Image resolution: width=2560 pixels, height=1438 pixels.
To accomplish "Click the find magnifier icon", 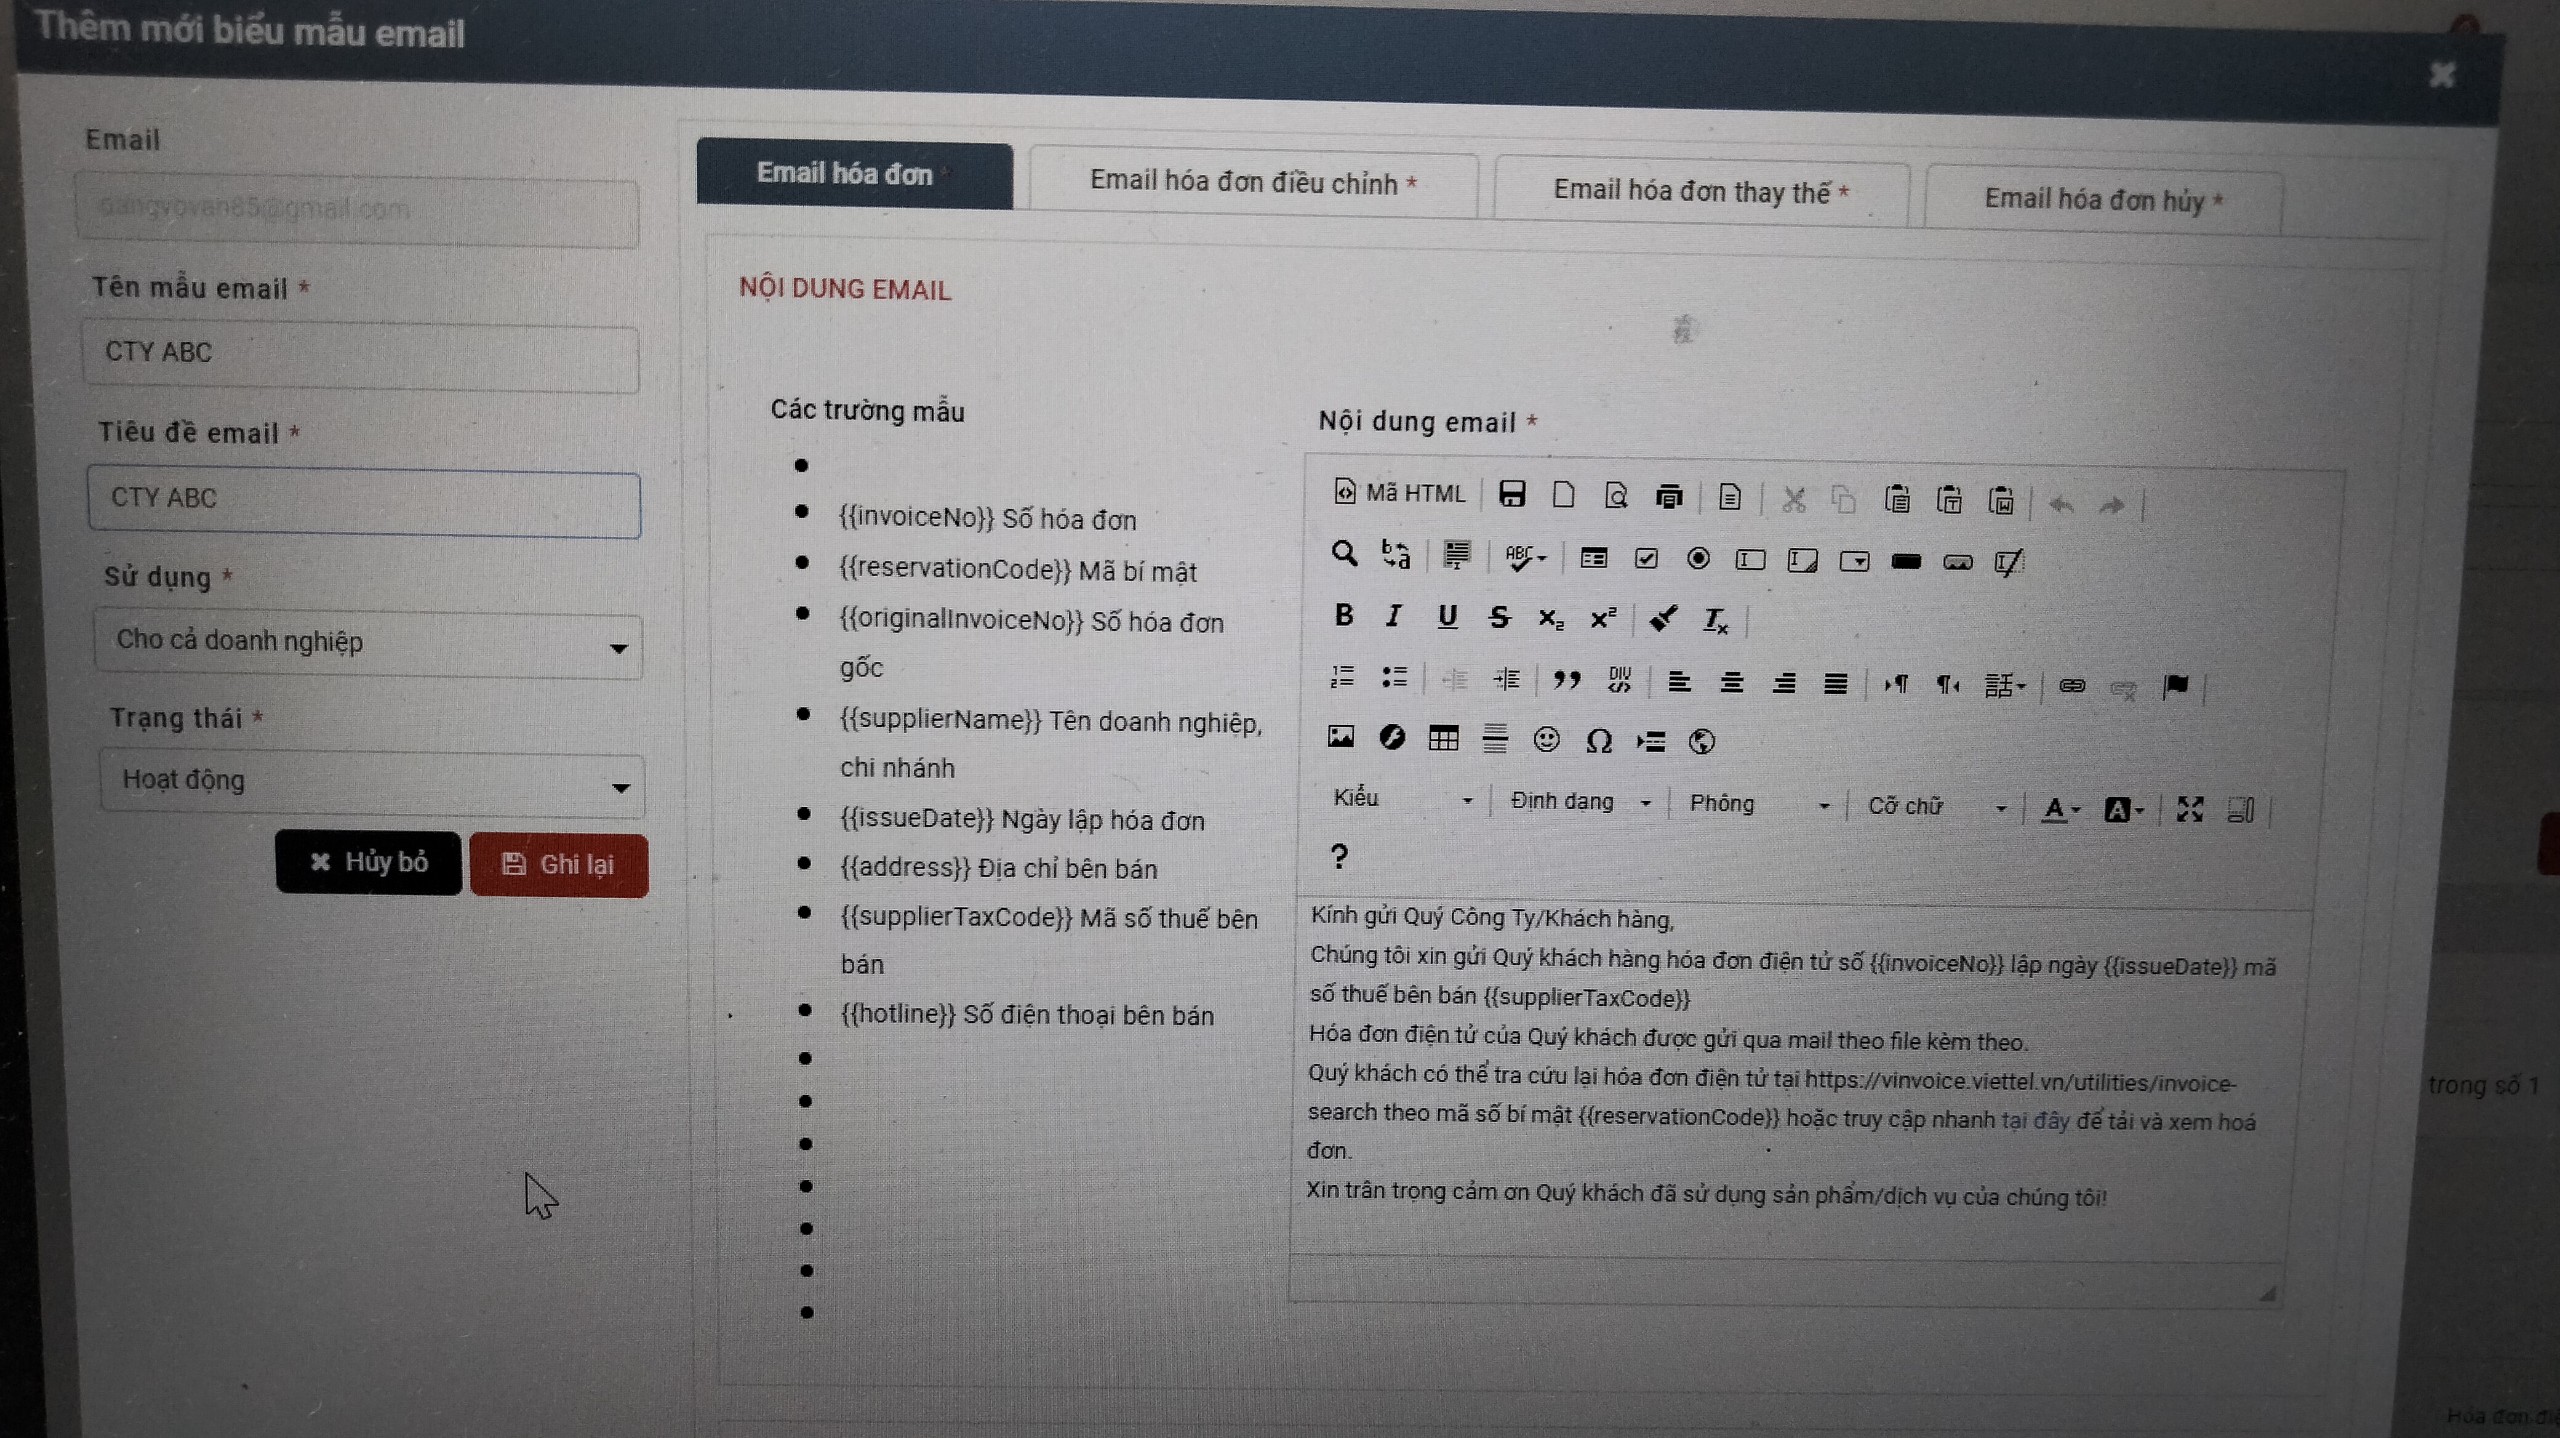I will coord(1344,553).
